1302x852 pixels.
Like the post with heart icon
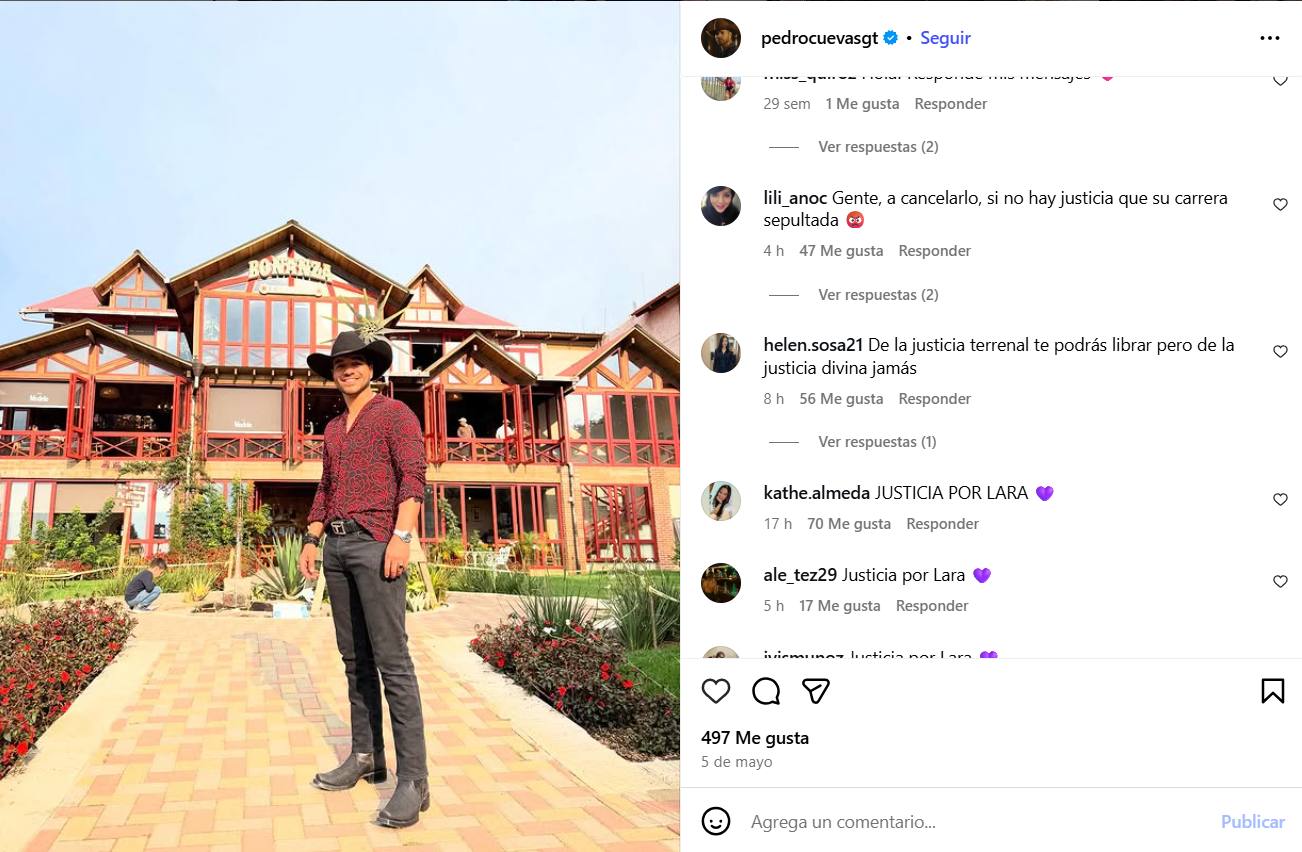click(x=716, y=691)
